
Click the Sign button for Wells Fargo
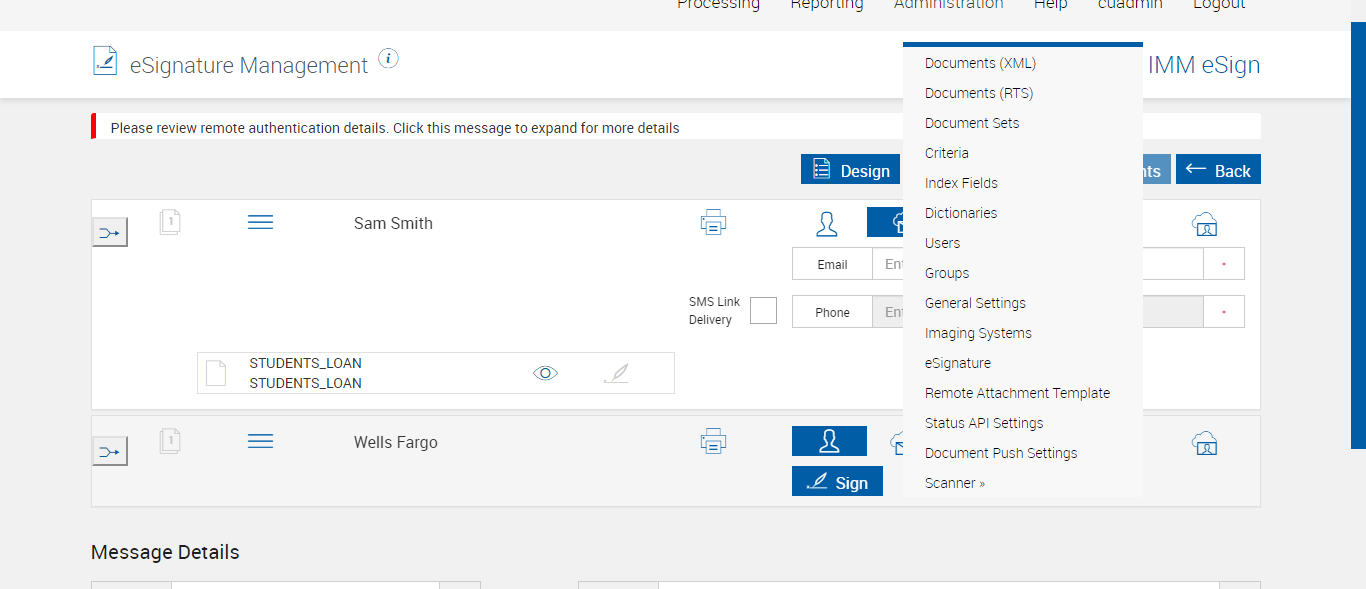point(837,482)
